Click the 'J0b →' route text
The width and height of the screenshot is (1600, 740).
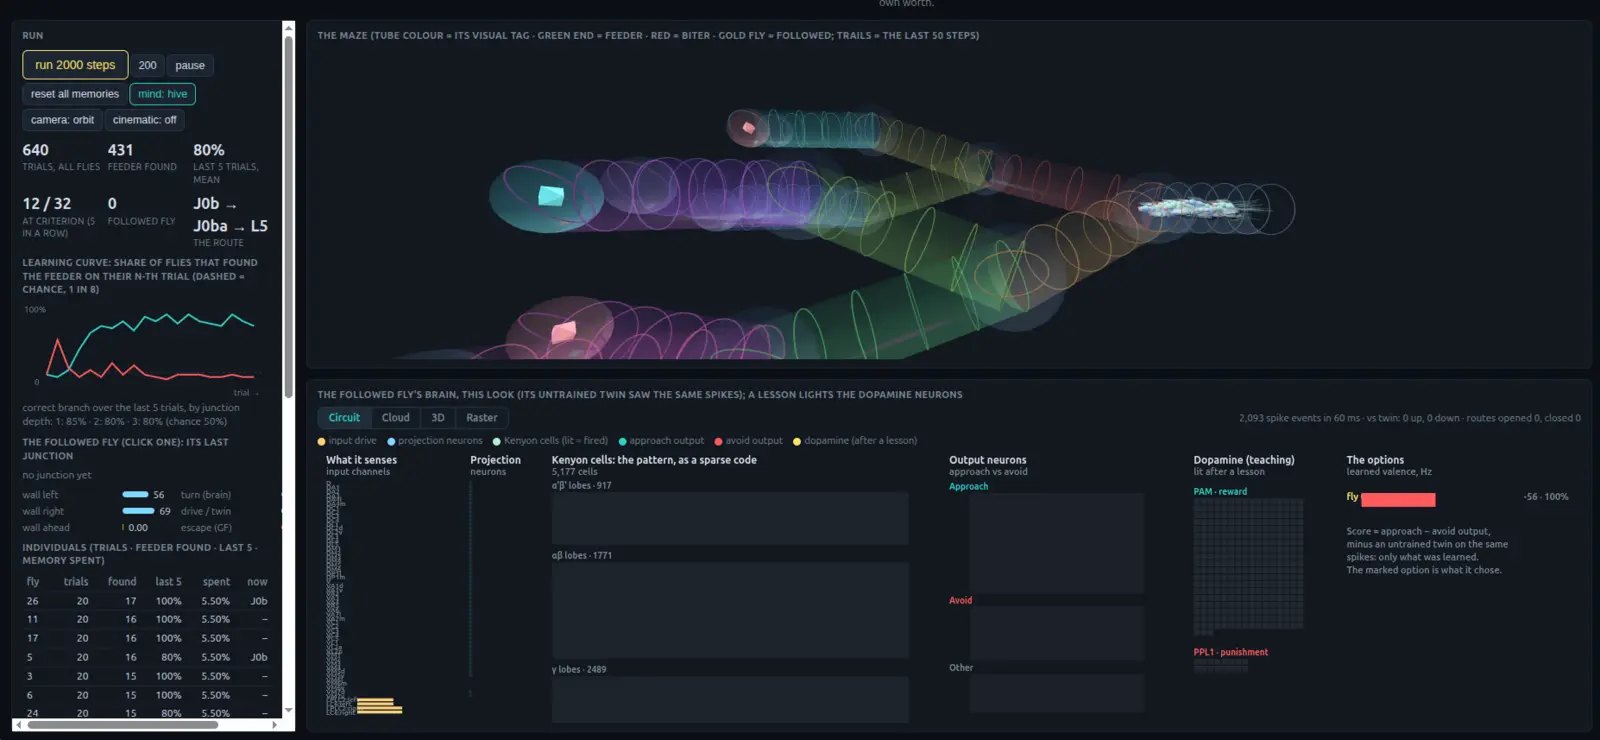[x=215, y=204]
